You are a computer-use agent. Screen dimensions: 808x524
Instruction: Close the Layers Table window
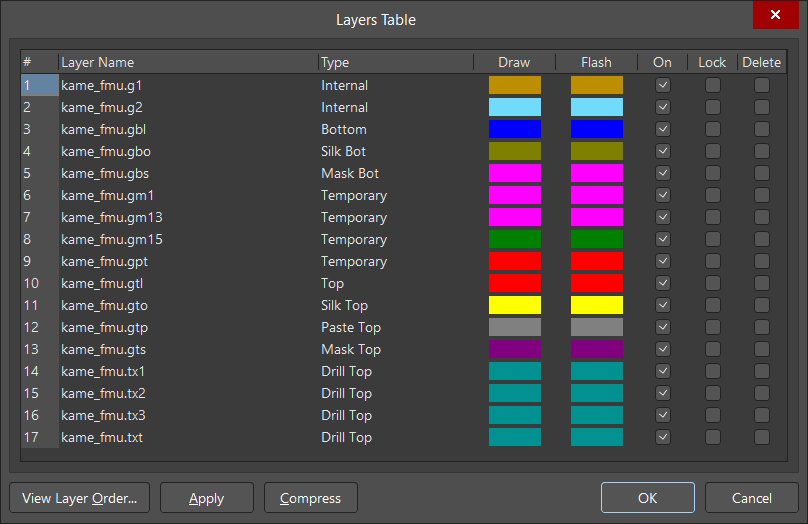click(776, 15)
